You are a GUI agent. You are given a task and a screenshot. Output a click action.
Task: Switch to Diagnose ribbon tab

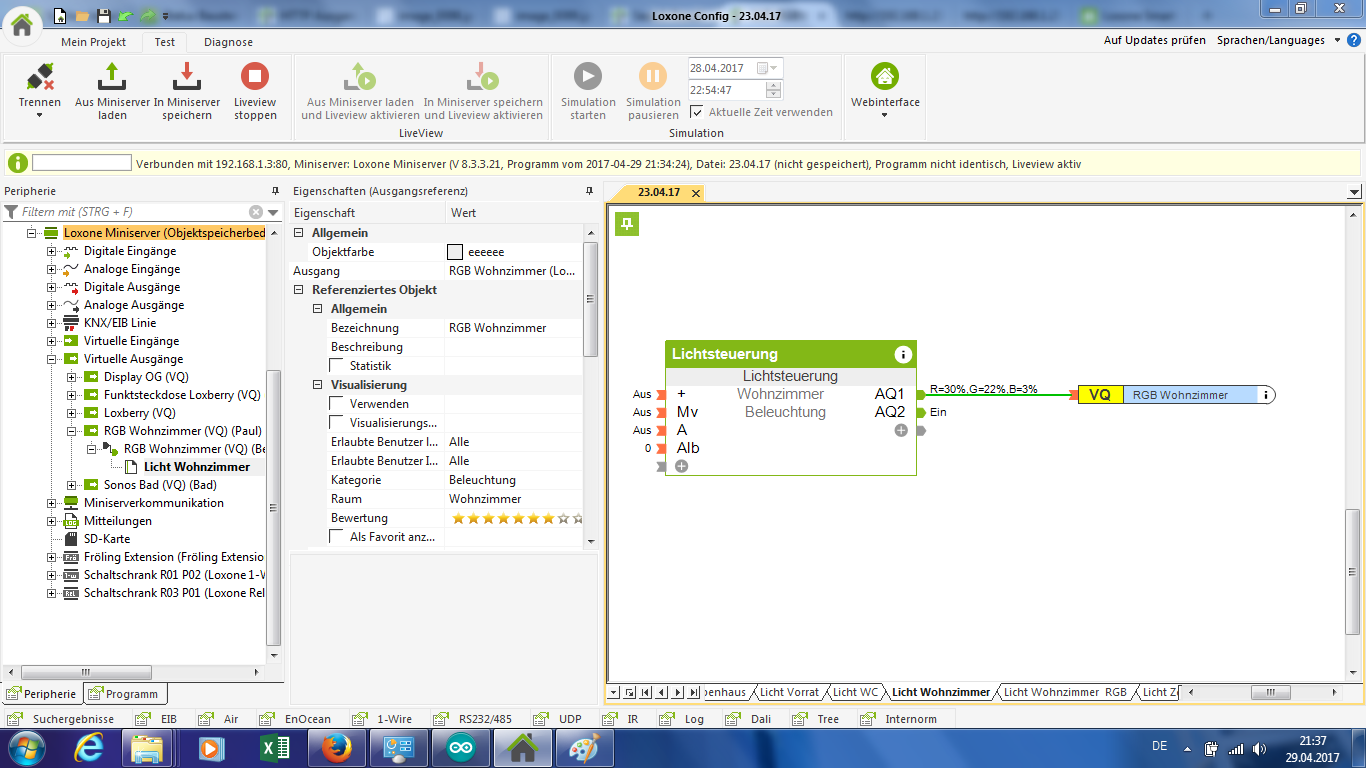(228, 42)
